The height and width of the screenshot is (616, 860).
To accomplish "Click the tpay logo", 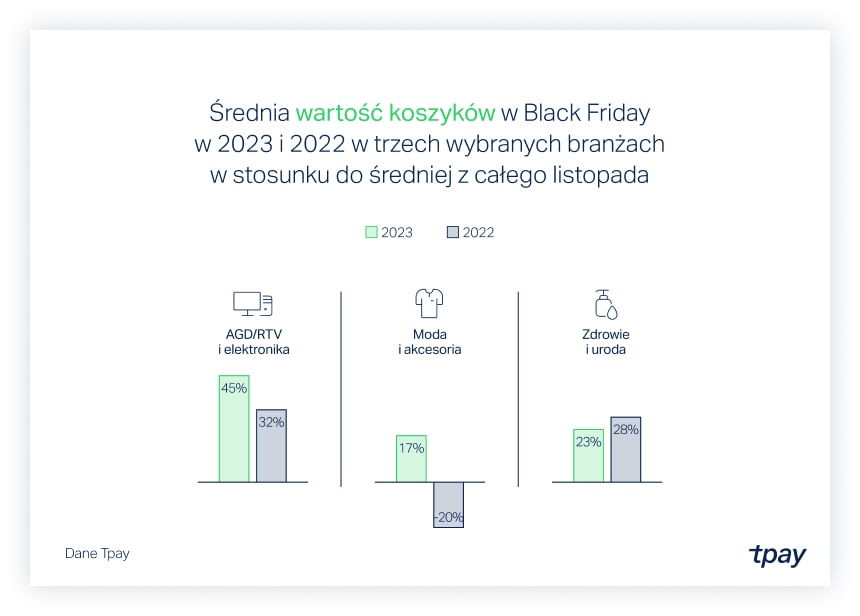I will 777,555.
